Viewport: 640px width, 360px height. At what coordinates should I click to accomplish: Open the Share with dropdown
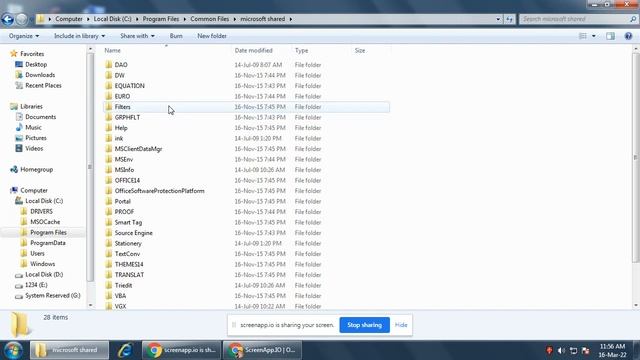click(137, 36)
